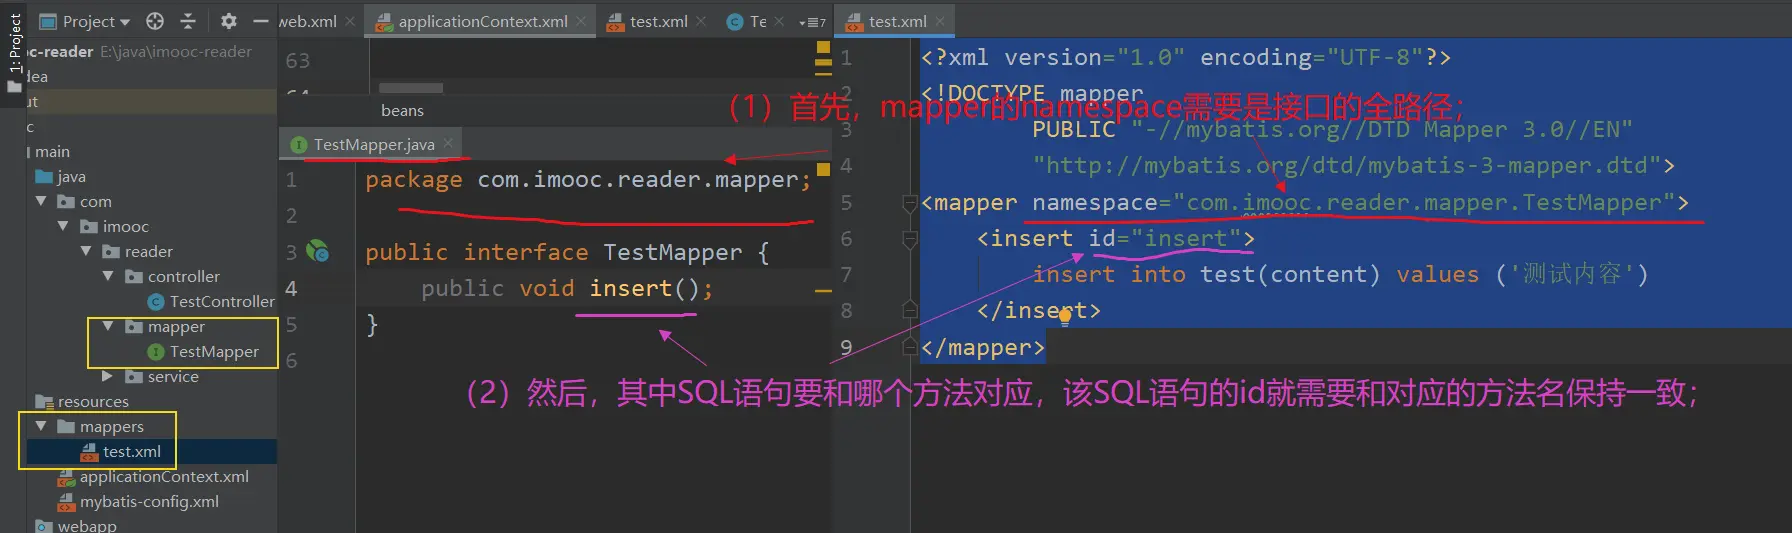Close test.xml tab in right editor split
This screenshot has height=533, width=1792.
(940, 21)
